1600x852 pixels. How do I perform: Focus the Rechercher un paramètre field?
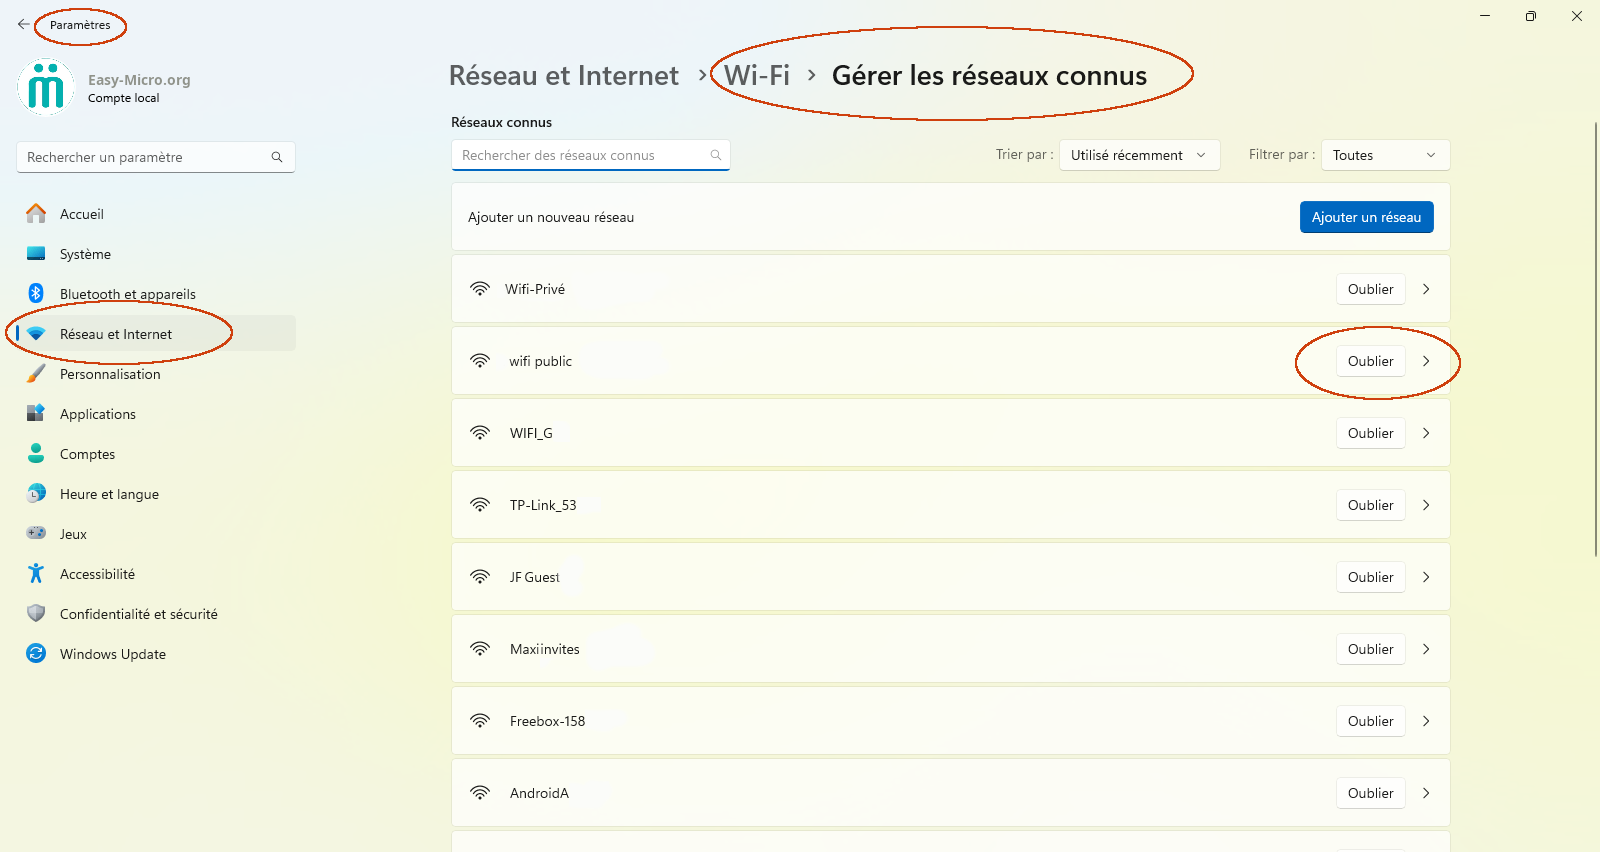click(156, 157)
